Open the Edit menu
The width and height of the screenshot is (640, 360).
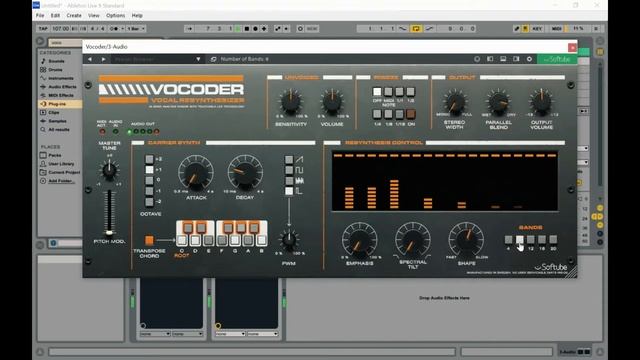pyautogui.click(x=55, y=16)
